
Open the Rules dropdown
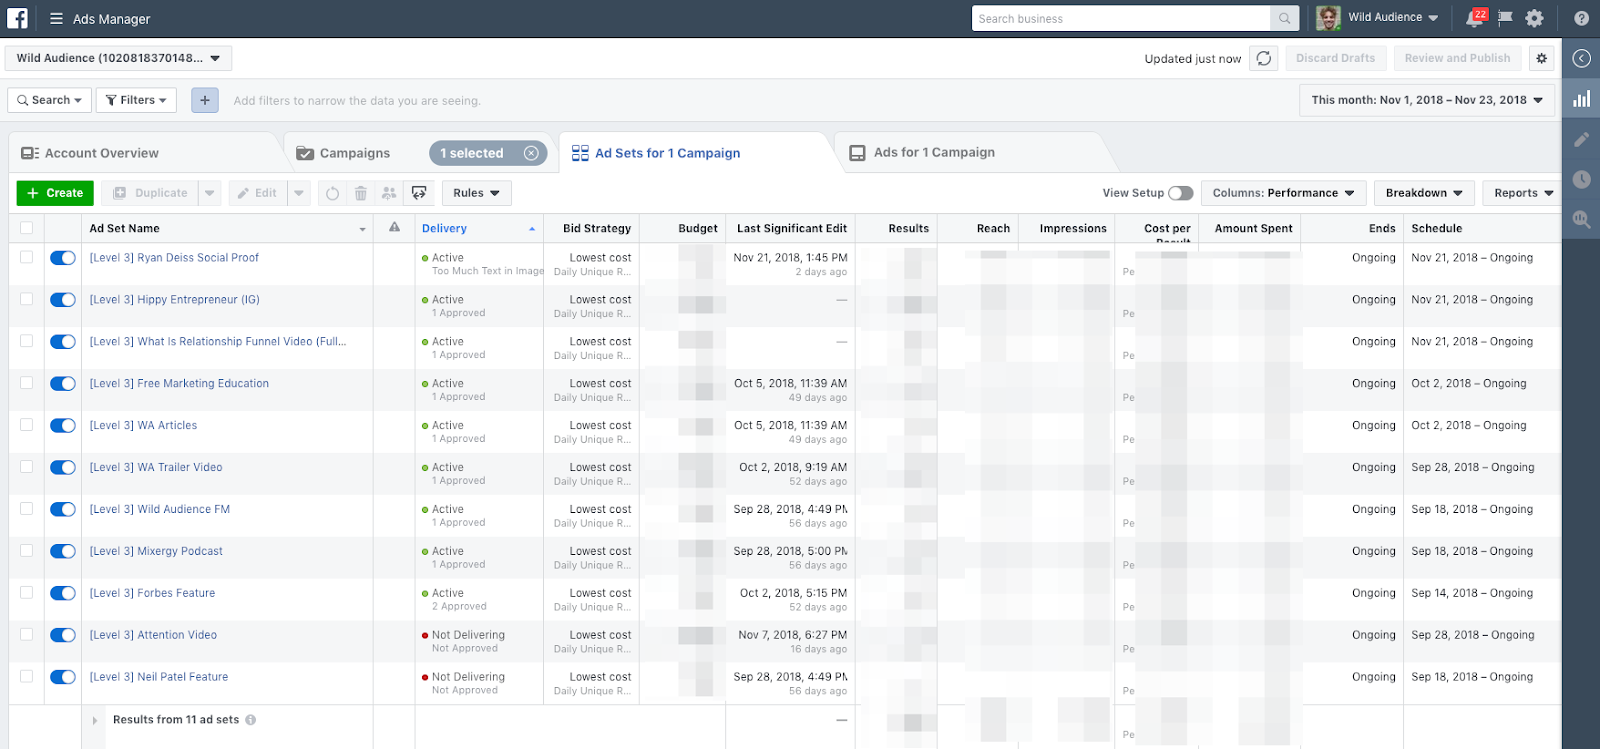pyautogui.click(x=476, y=193)
